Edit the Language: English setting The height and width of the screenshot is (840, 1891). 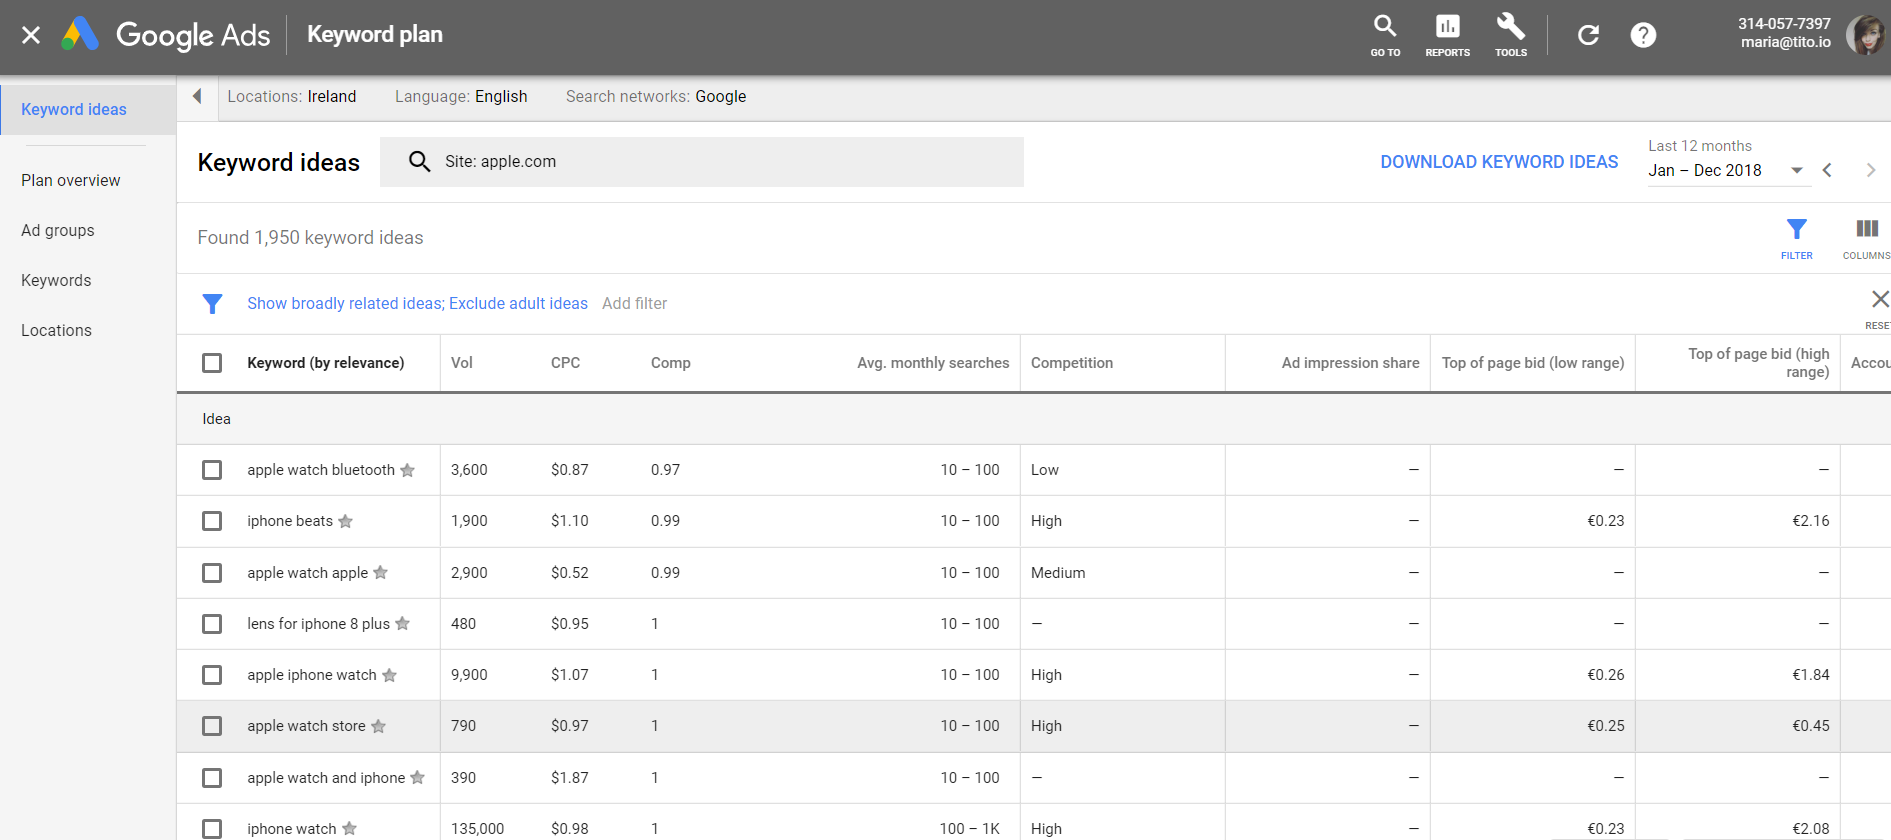pos(461,96)
